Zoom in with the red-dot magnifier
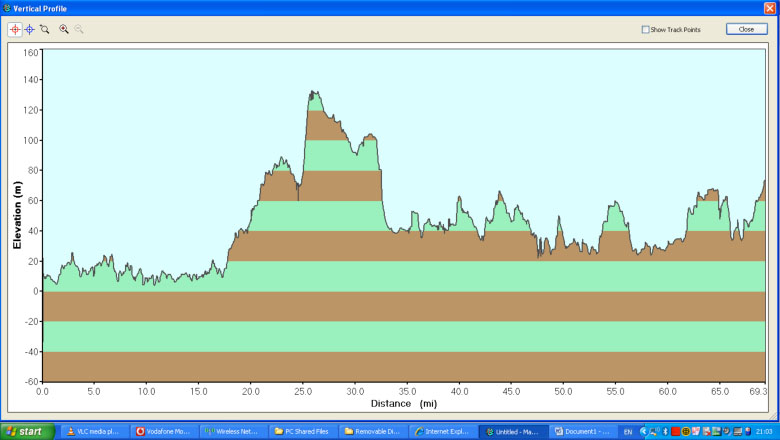Image resolution: width=780 pixels, height=440 pixels. 64,29
